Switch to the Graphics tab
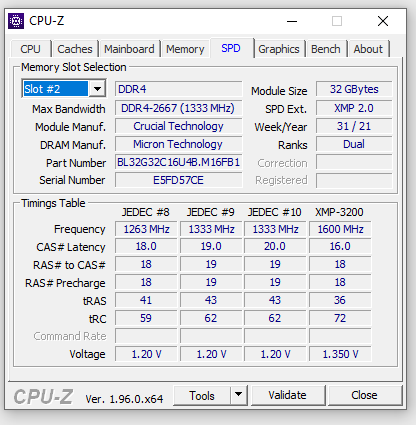Viewport: 416px width, 425px height. point(279,49)
